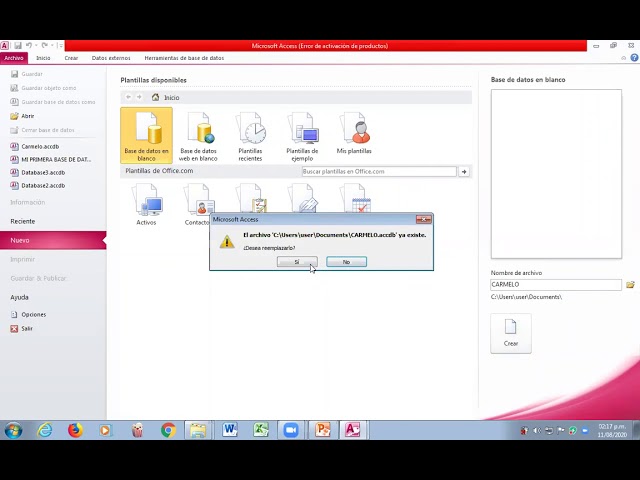This screenshot has width=640, height=480.
Task: Select Guardar & Publicar in sidebar
Action: (x=39, y=278)
